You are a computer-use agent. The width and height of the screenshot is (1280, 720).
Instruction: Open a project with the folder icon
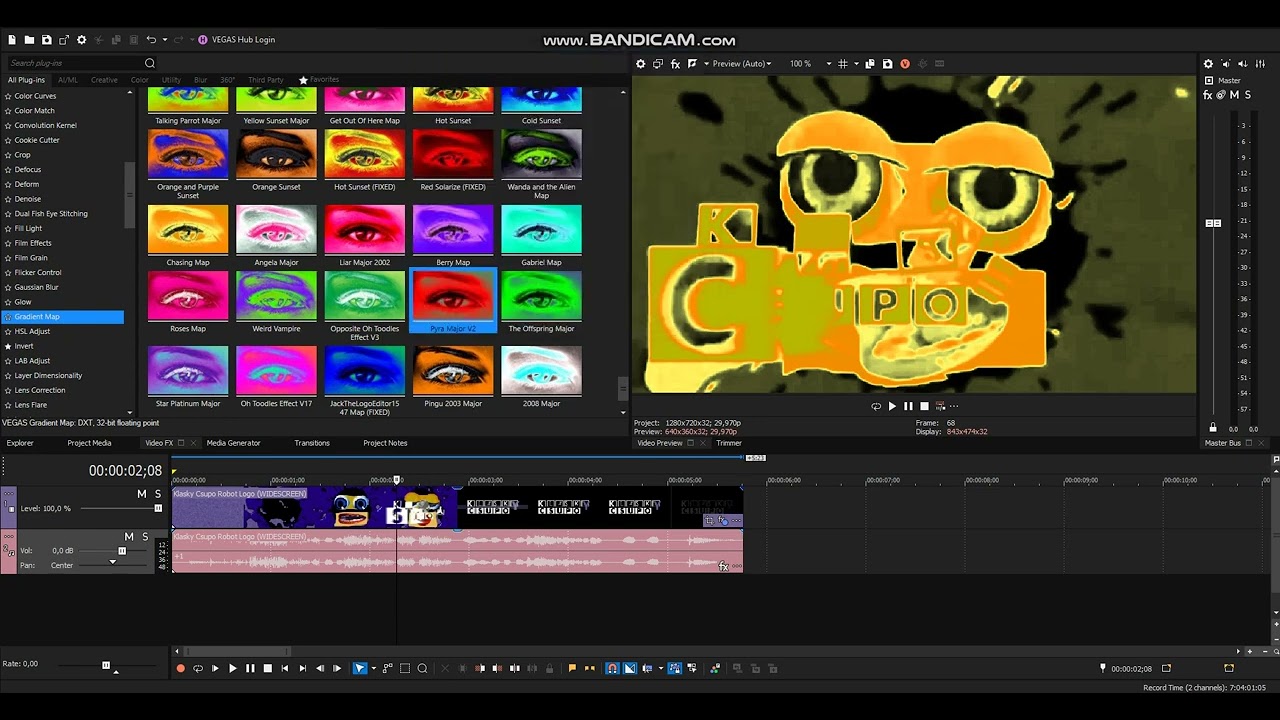click(29, 40)
